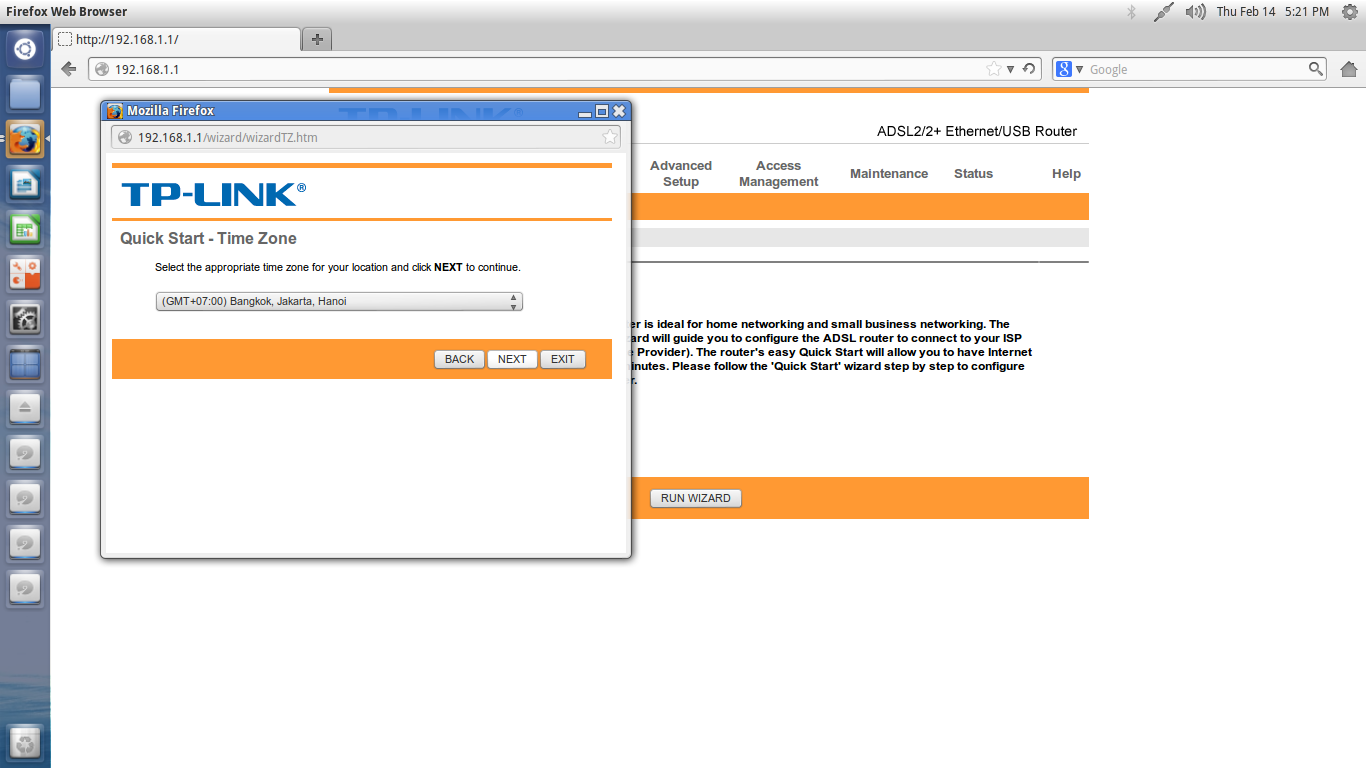Reload page with the refresh arrow
Screen dimensions: 1366x768
tap(1030, 69)
